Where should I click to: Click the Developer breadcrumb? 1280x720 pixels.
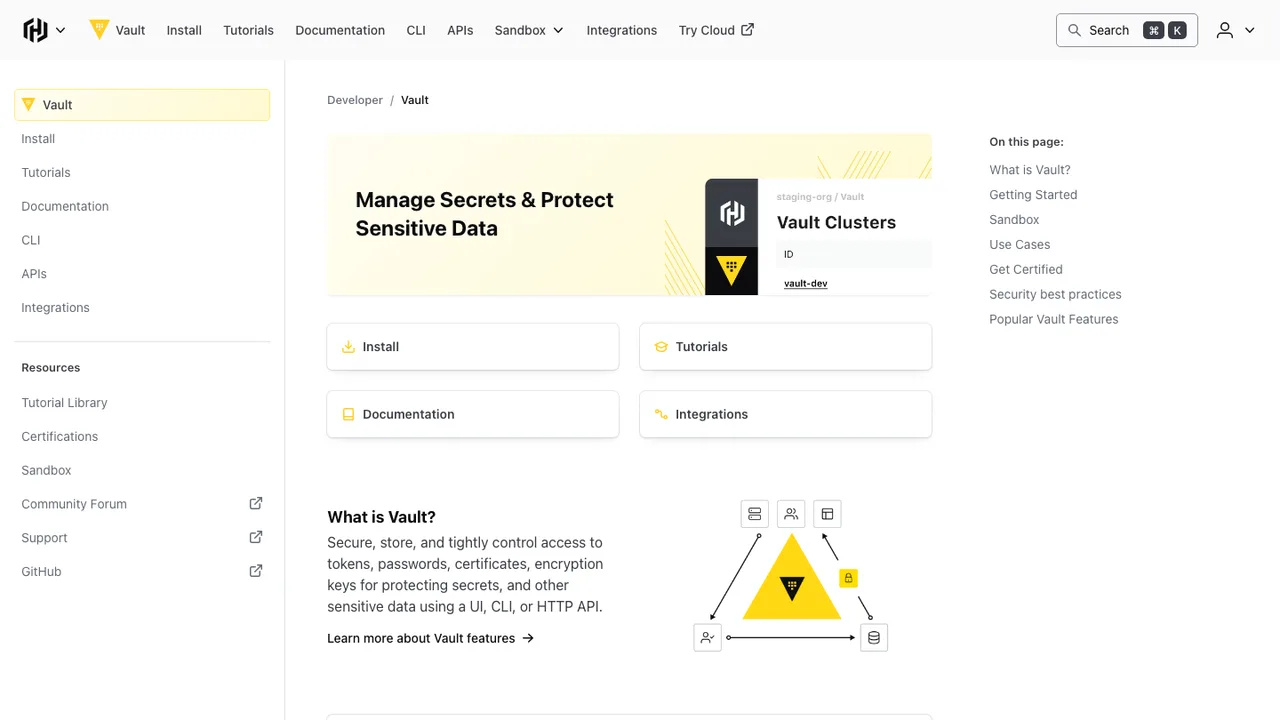coord(355,100)
